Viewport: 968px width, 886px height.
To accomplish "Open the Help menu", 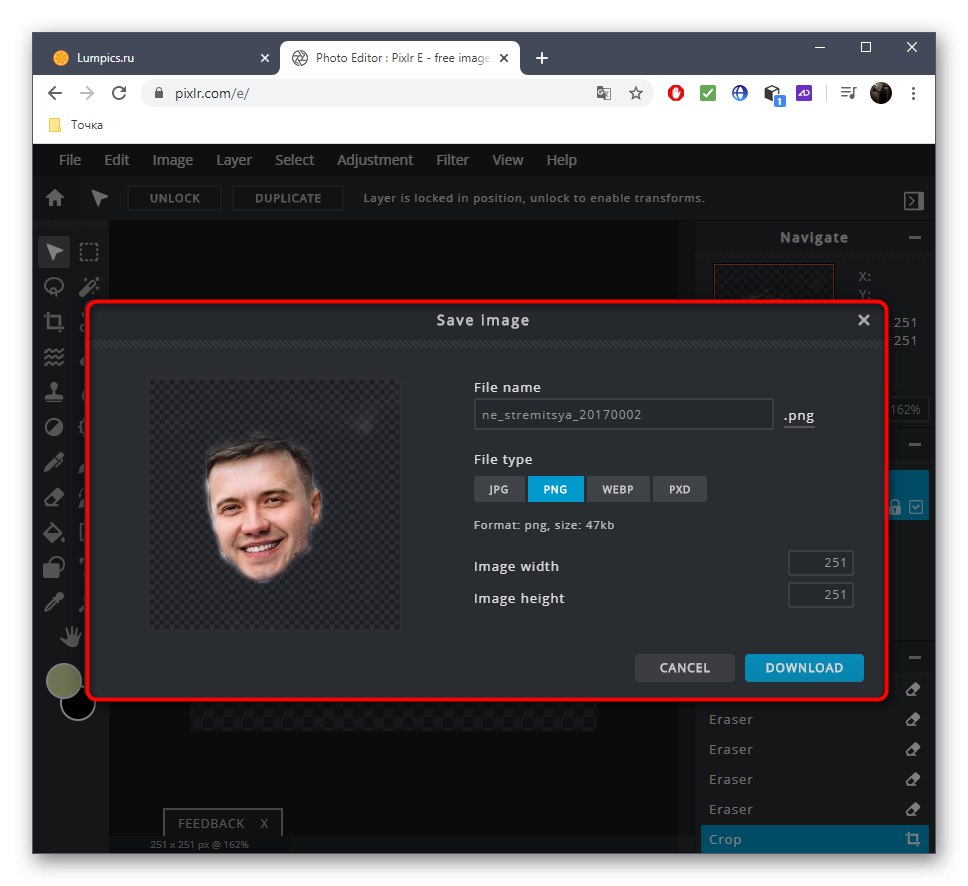I will coord(562,160).
